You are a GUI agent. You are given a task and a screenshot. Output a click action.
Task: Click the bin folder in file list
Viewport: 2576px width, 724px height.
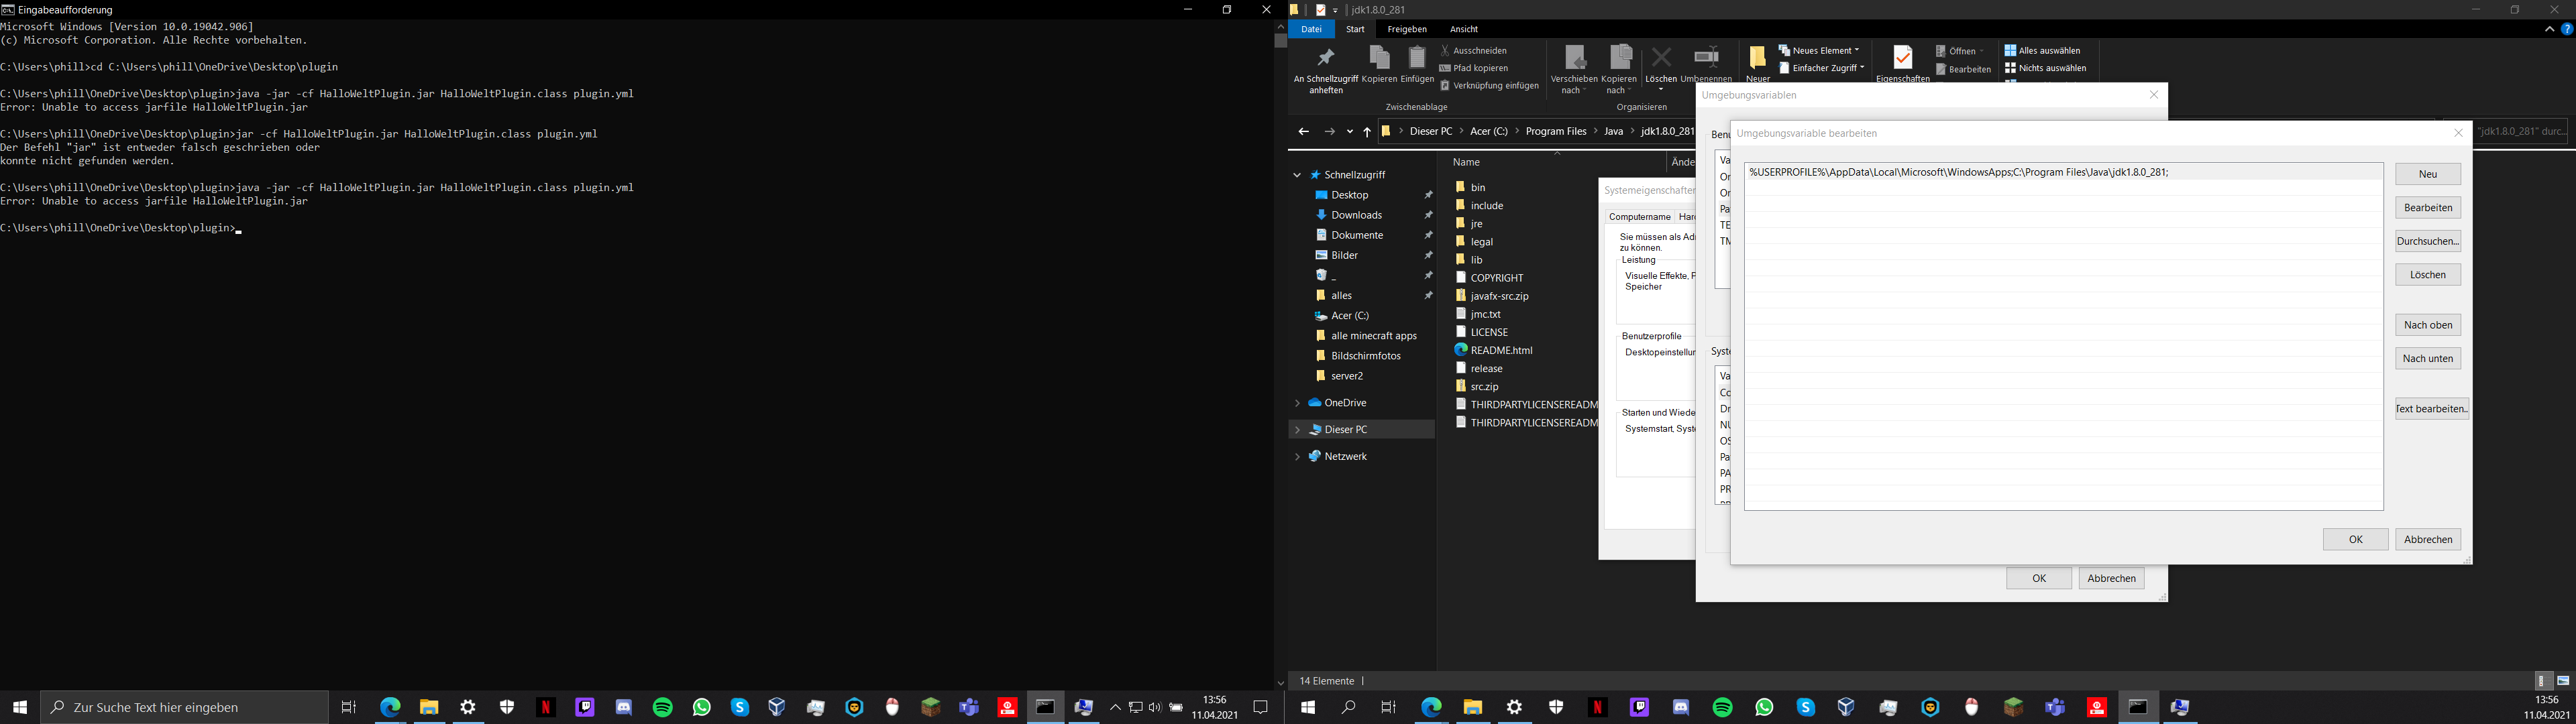(1477, 187)
